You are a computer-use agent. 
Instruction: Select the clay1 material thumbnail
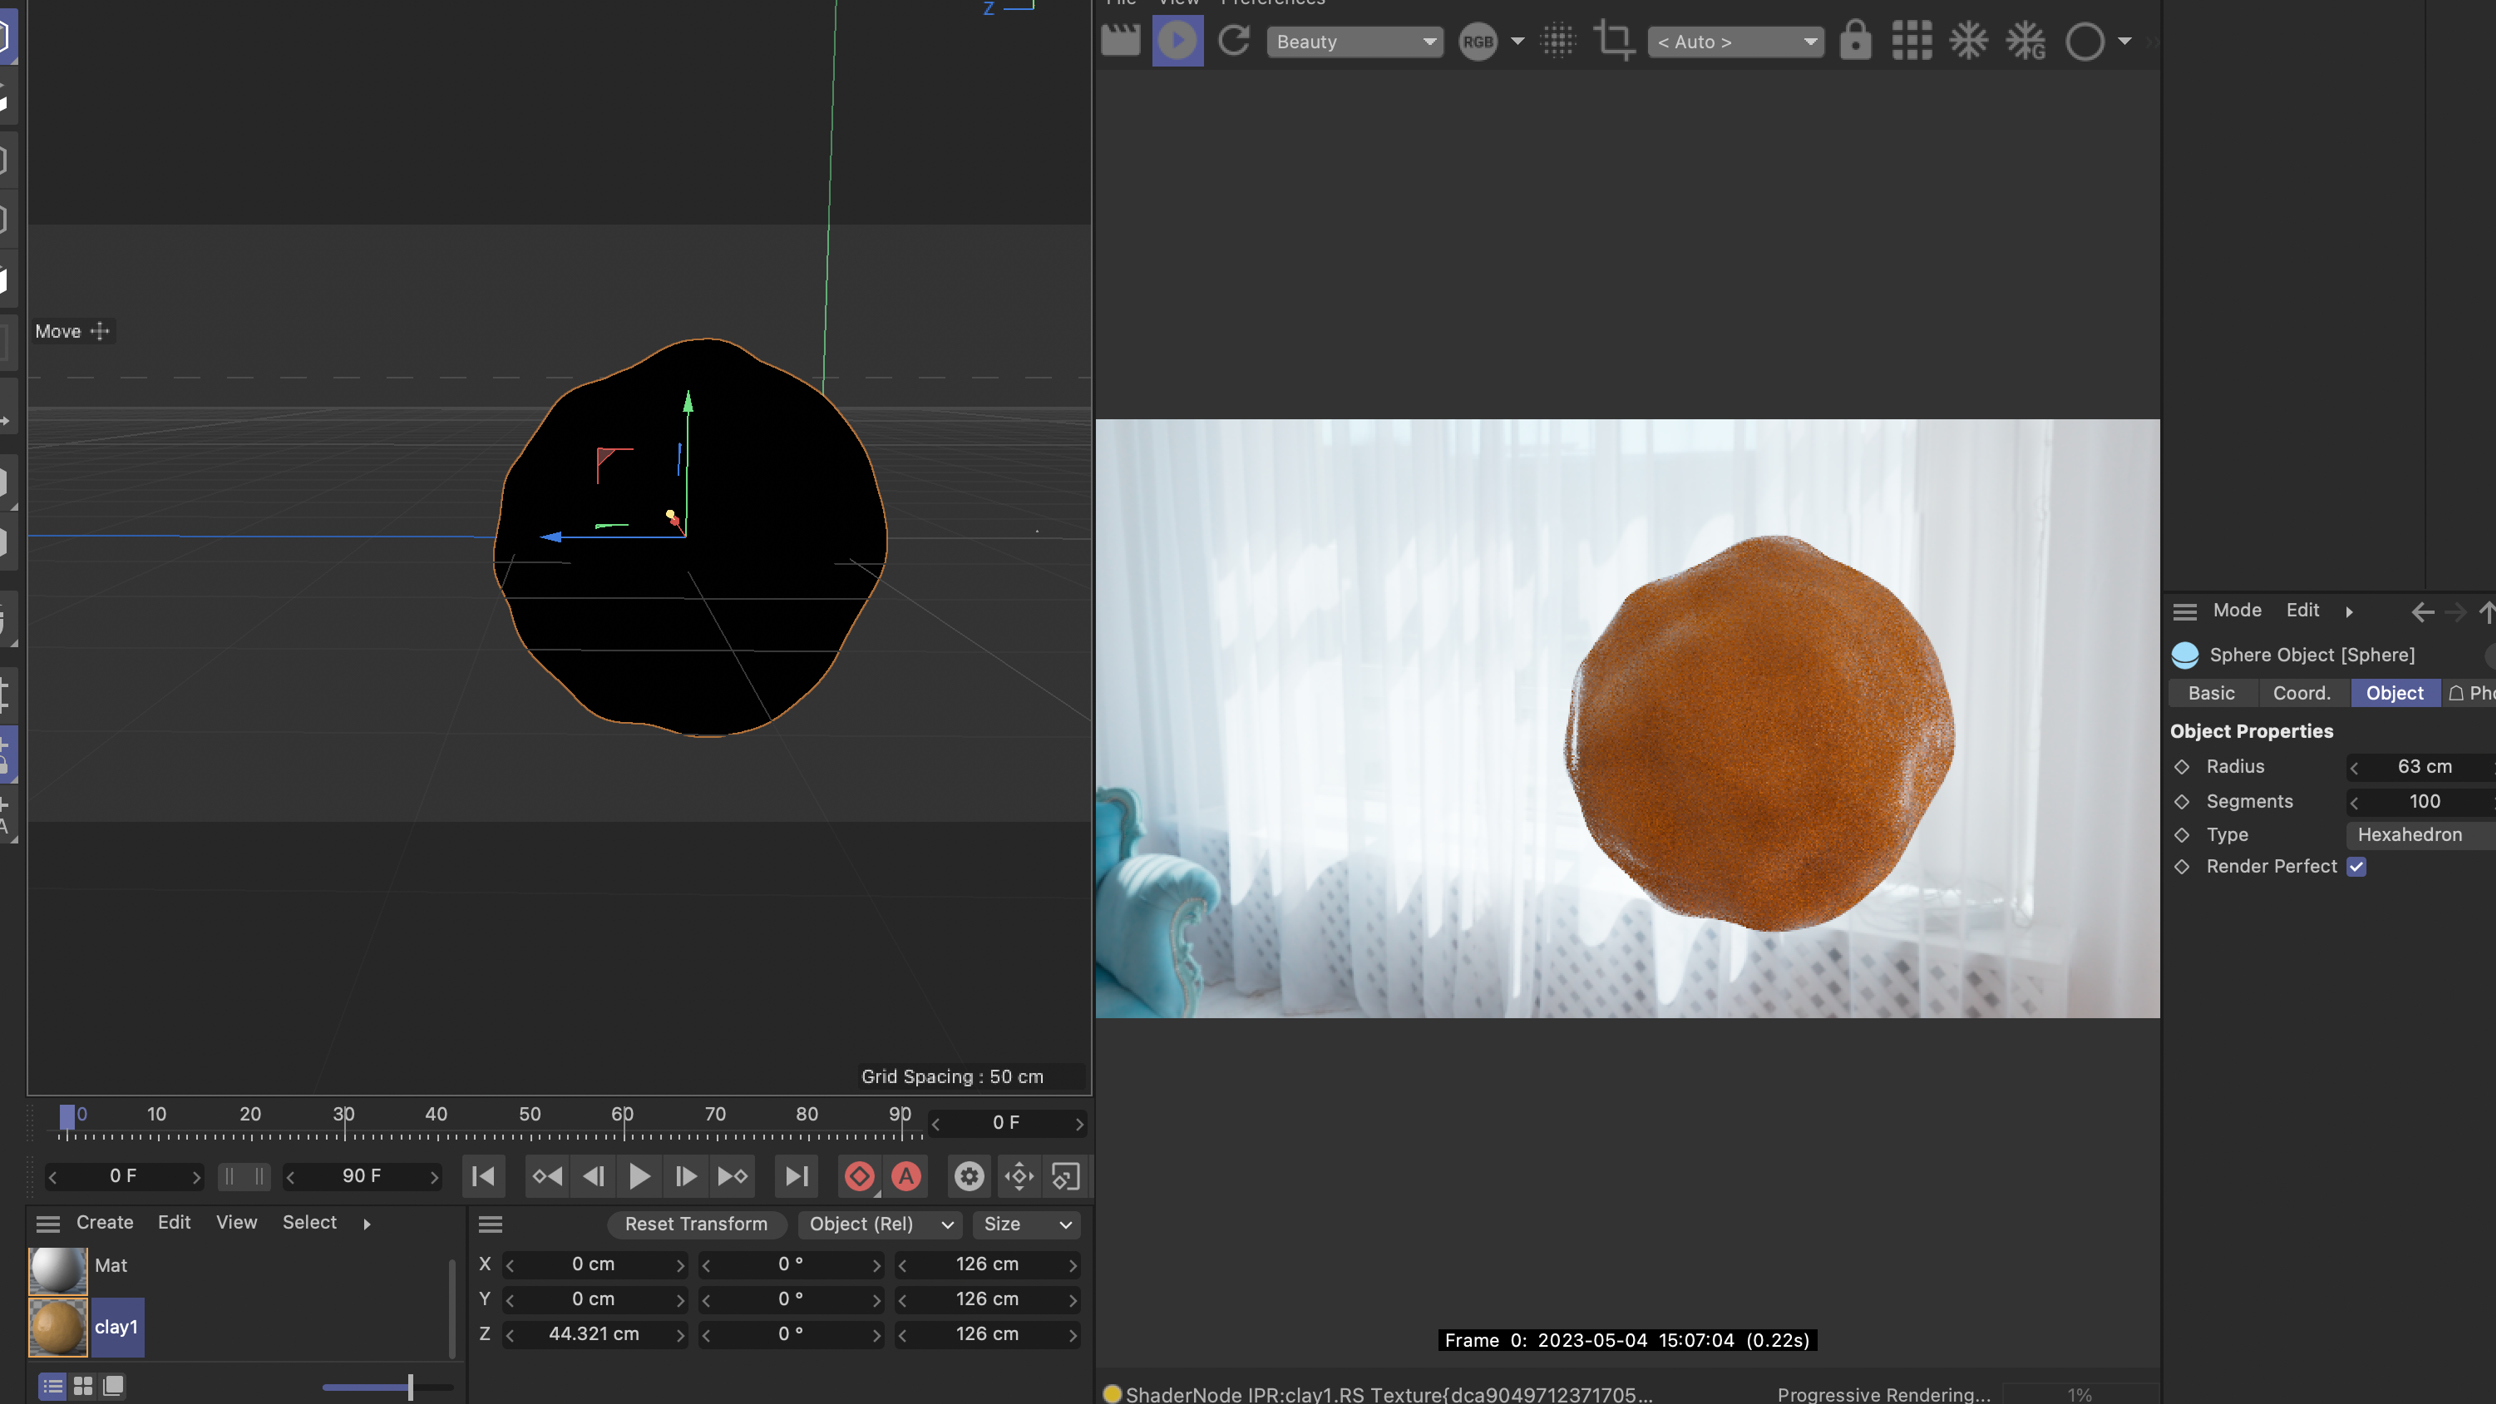(x=58, y=1327)
